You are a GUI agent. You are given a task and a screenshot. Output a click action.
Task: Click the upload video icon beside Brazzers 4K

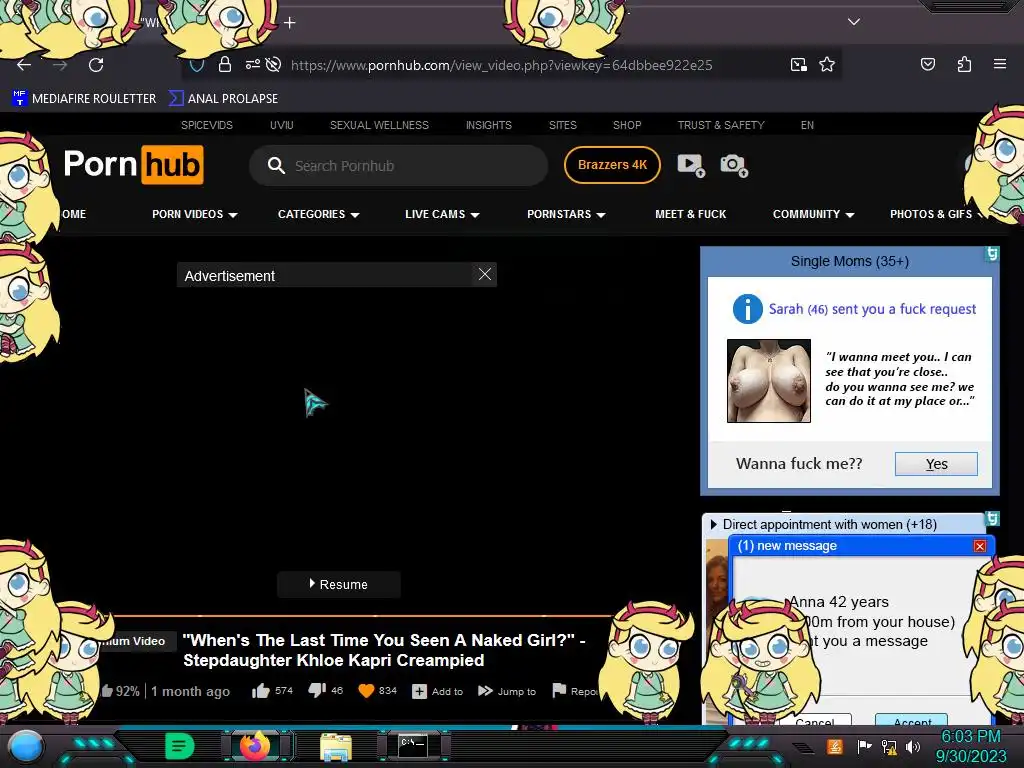coord(691,165)
